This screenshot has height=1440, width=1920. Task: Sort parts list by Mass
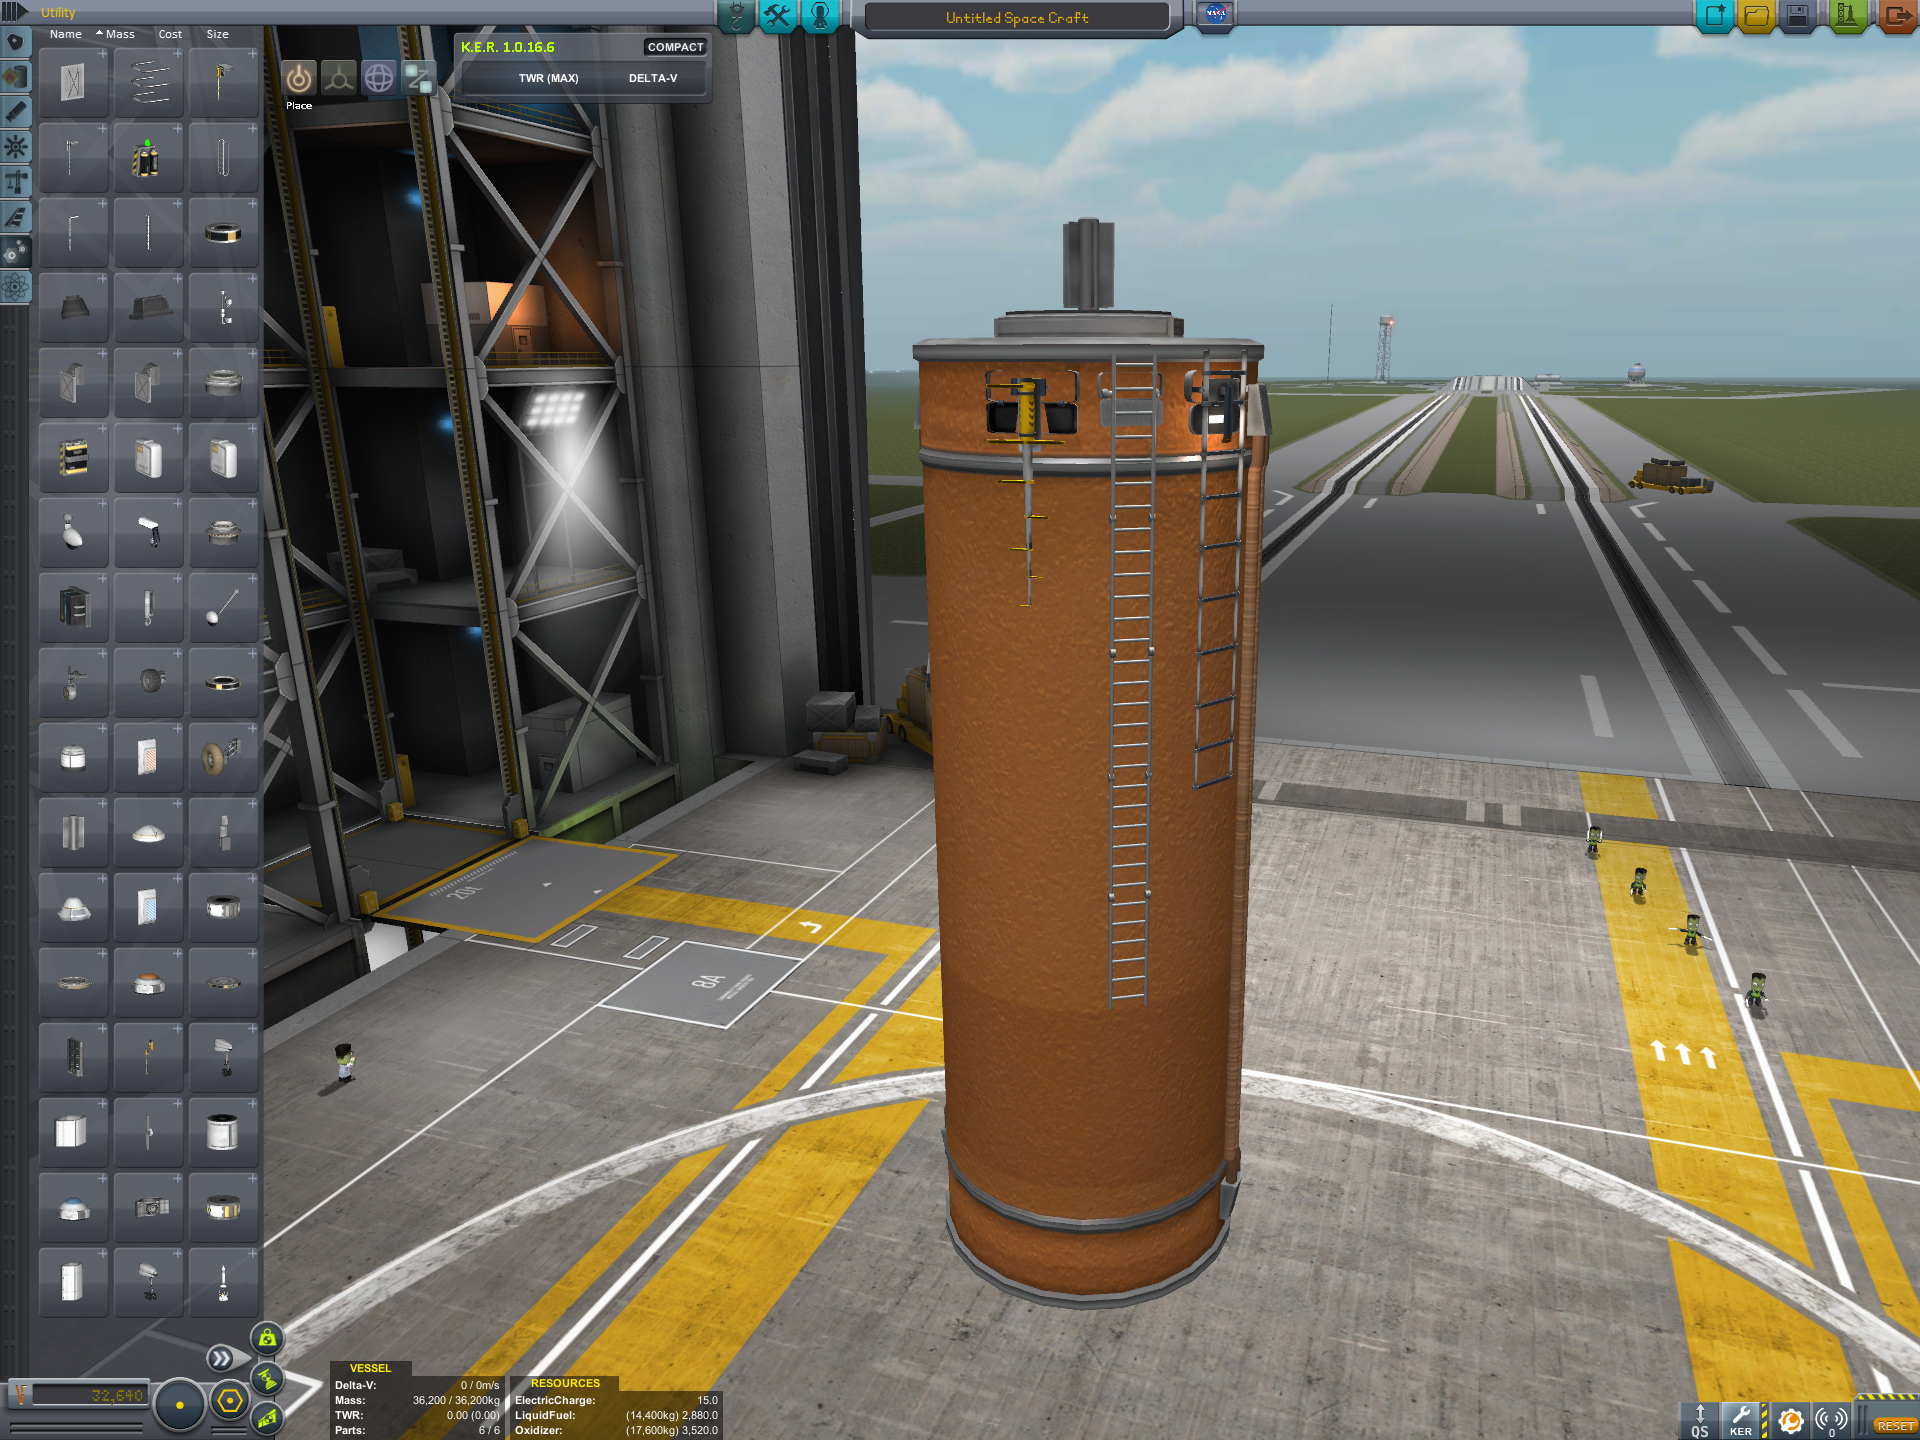click(119, 34)
